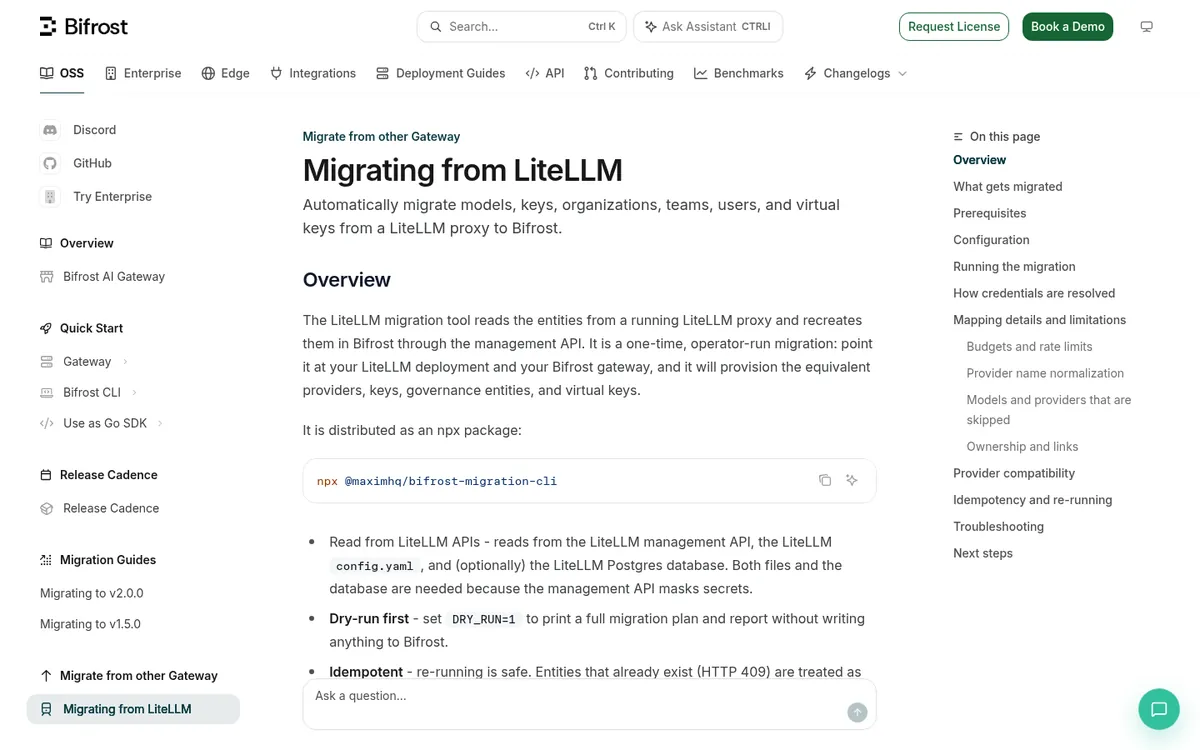Expand the Bifrost CLI chevron
Screen dimensions: 1200x750
pyautogui.click(x=134, y=393)
